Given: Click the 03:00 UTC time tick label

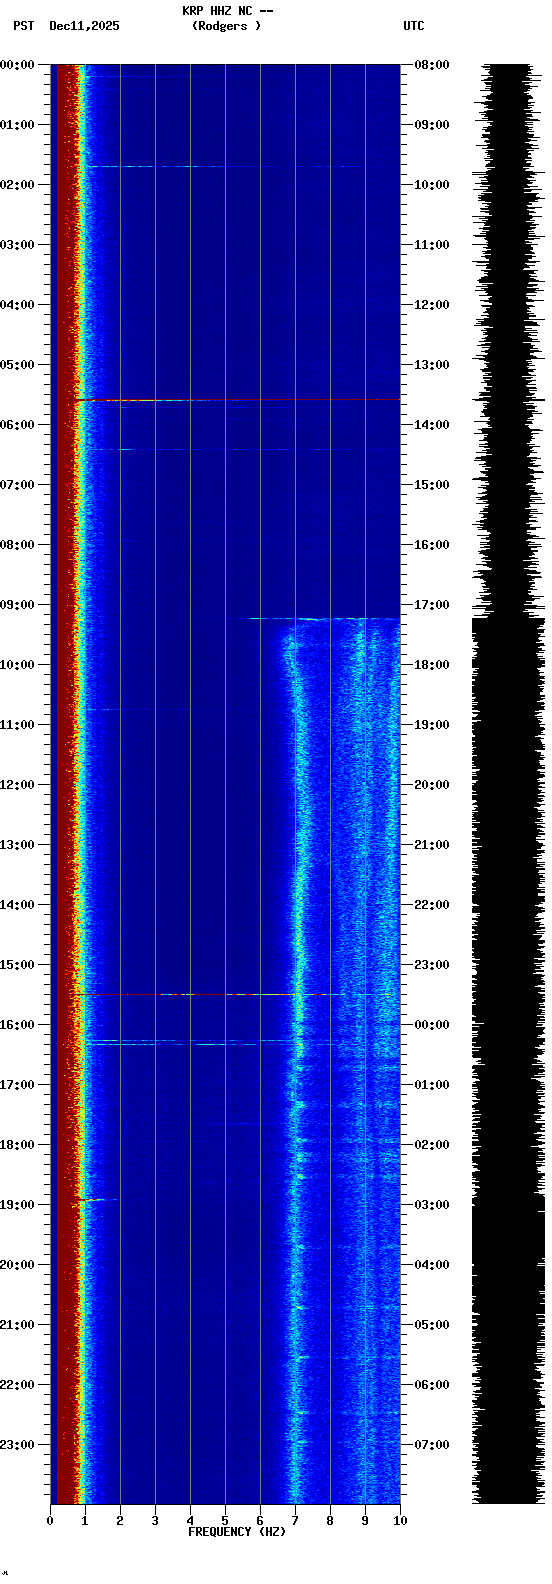Looking at the screenshot, I should tap(431, 1205).
